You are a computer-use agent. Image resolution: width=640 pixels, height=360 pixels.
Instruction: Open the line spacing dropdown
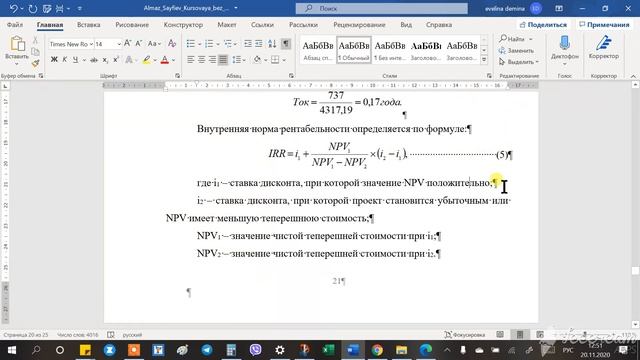pos(238,60)
